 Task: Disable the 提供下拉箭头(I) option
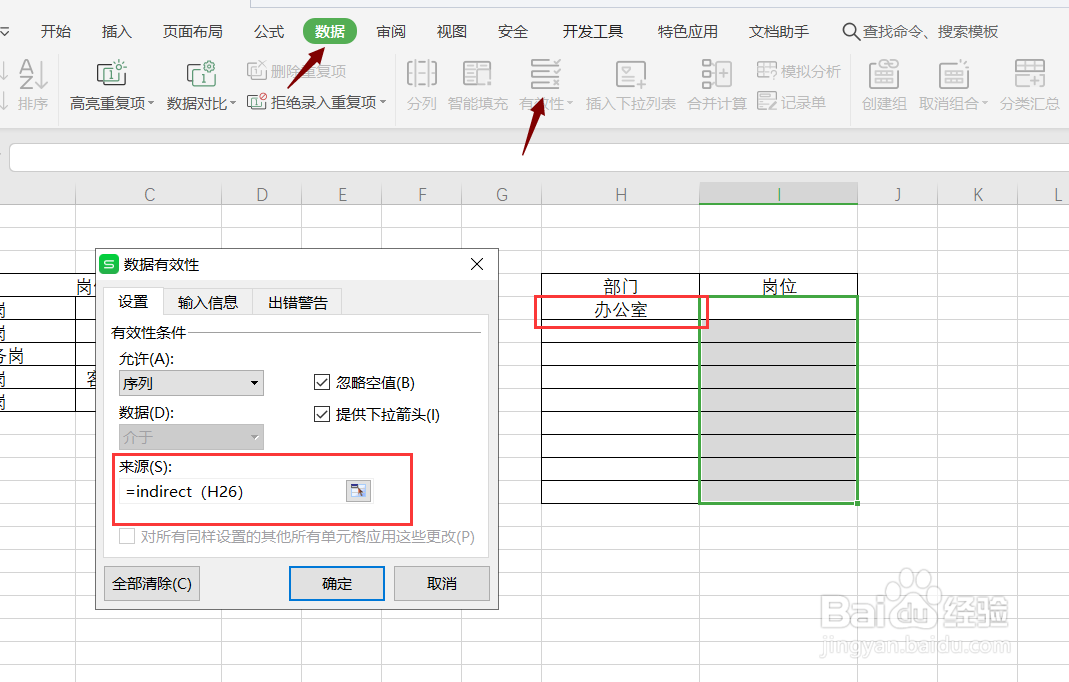(322, 414)
